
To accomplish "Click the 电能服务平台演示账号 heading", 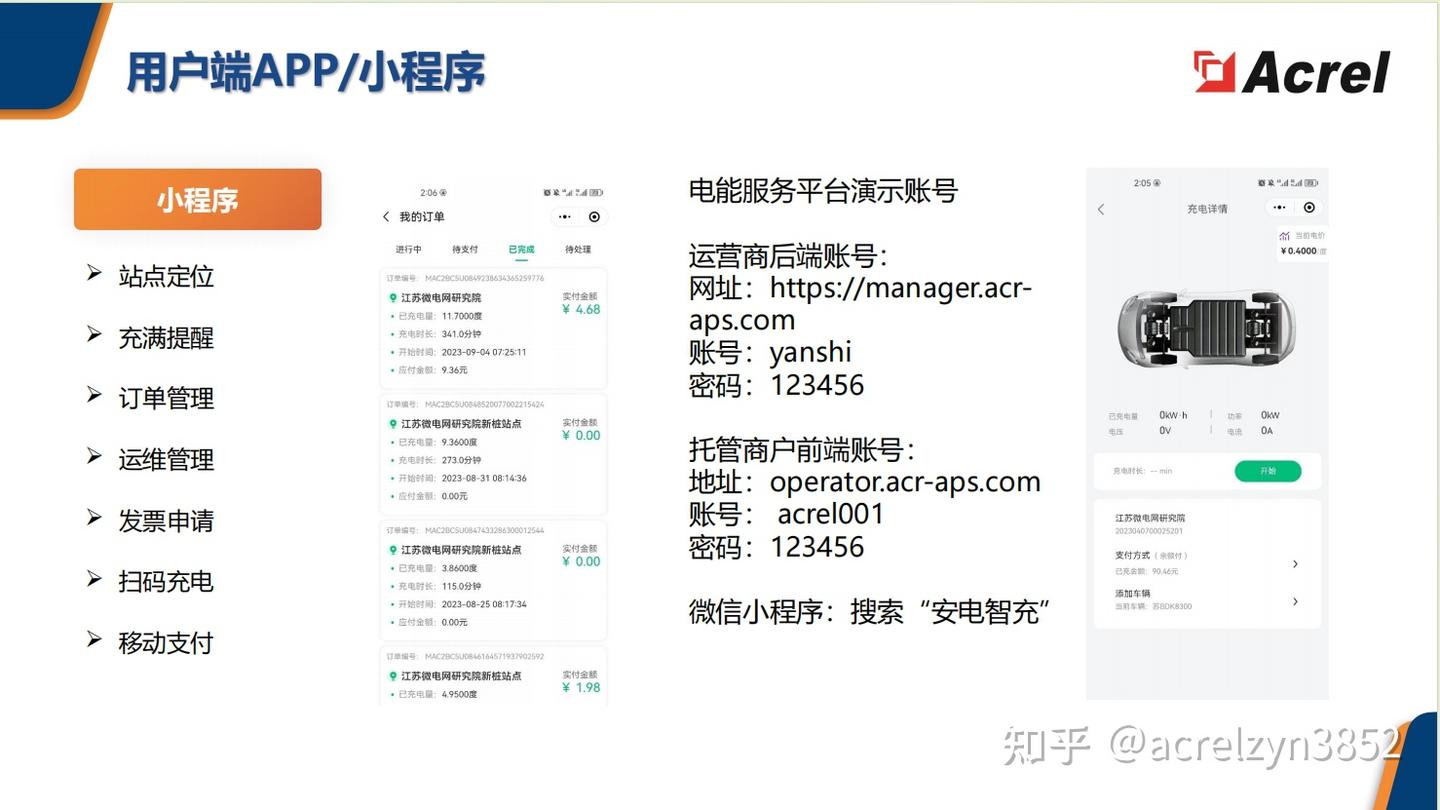I will tap(824, 191).
